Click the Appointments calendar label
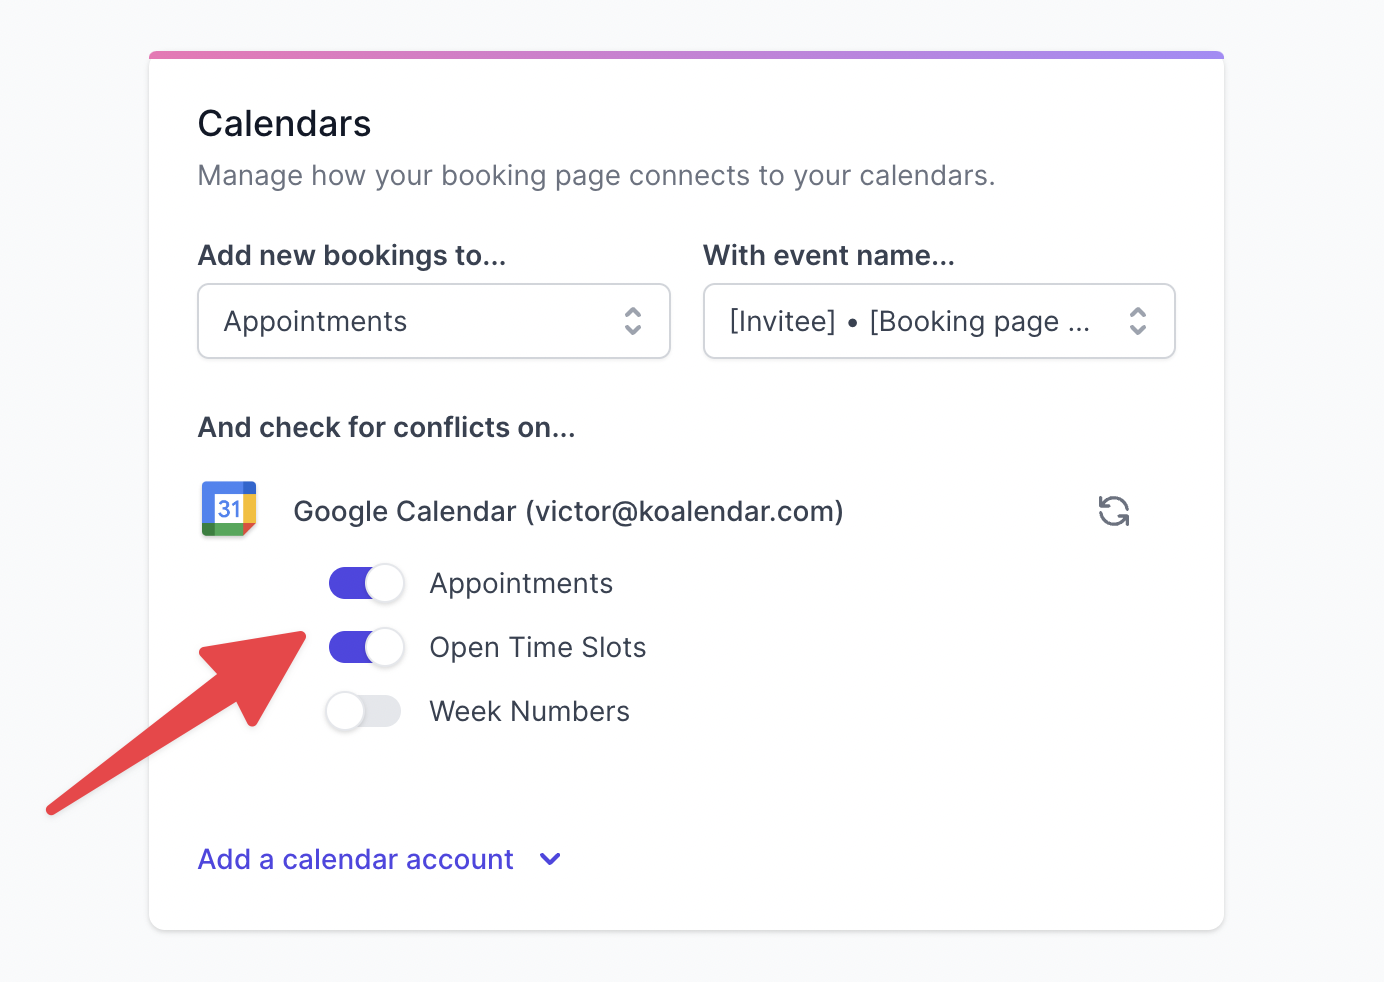Viewport: 1384px width, 982px height. tap(521, 584)
